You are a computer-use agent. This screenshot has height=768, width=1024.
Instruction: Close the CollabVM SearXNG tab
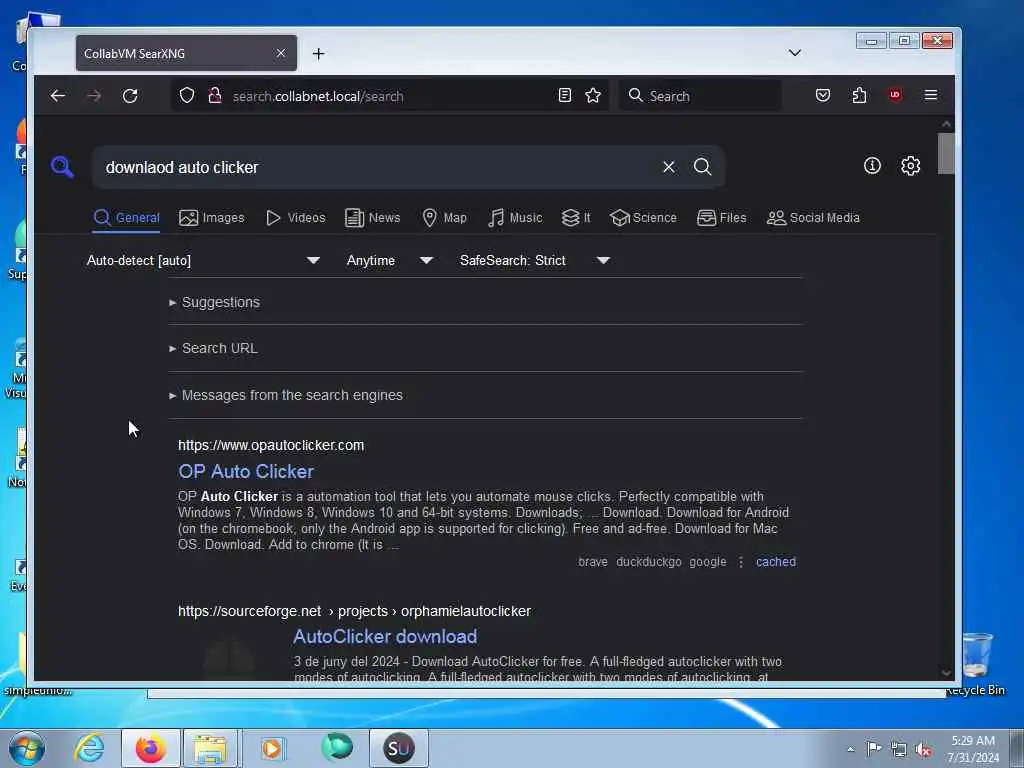point(281,53)
